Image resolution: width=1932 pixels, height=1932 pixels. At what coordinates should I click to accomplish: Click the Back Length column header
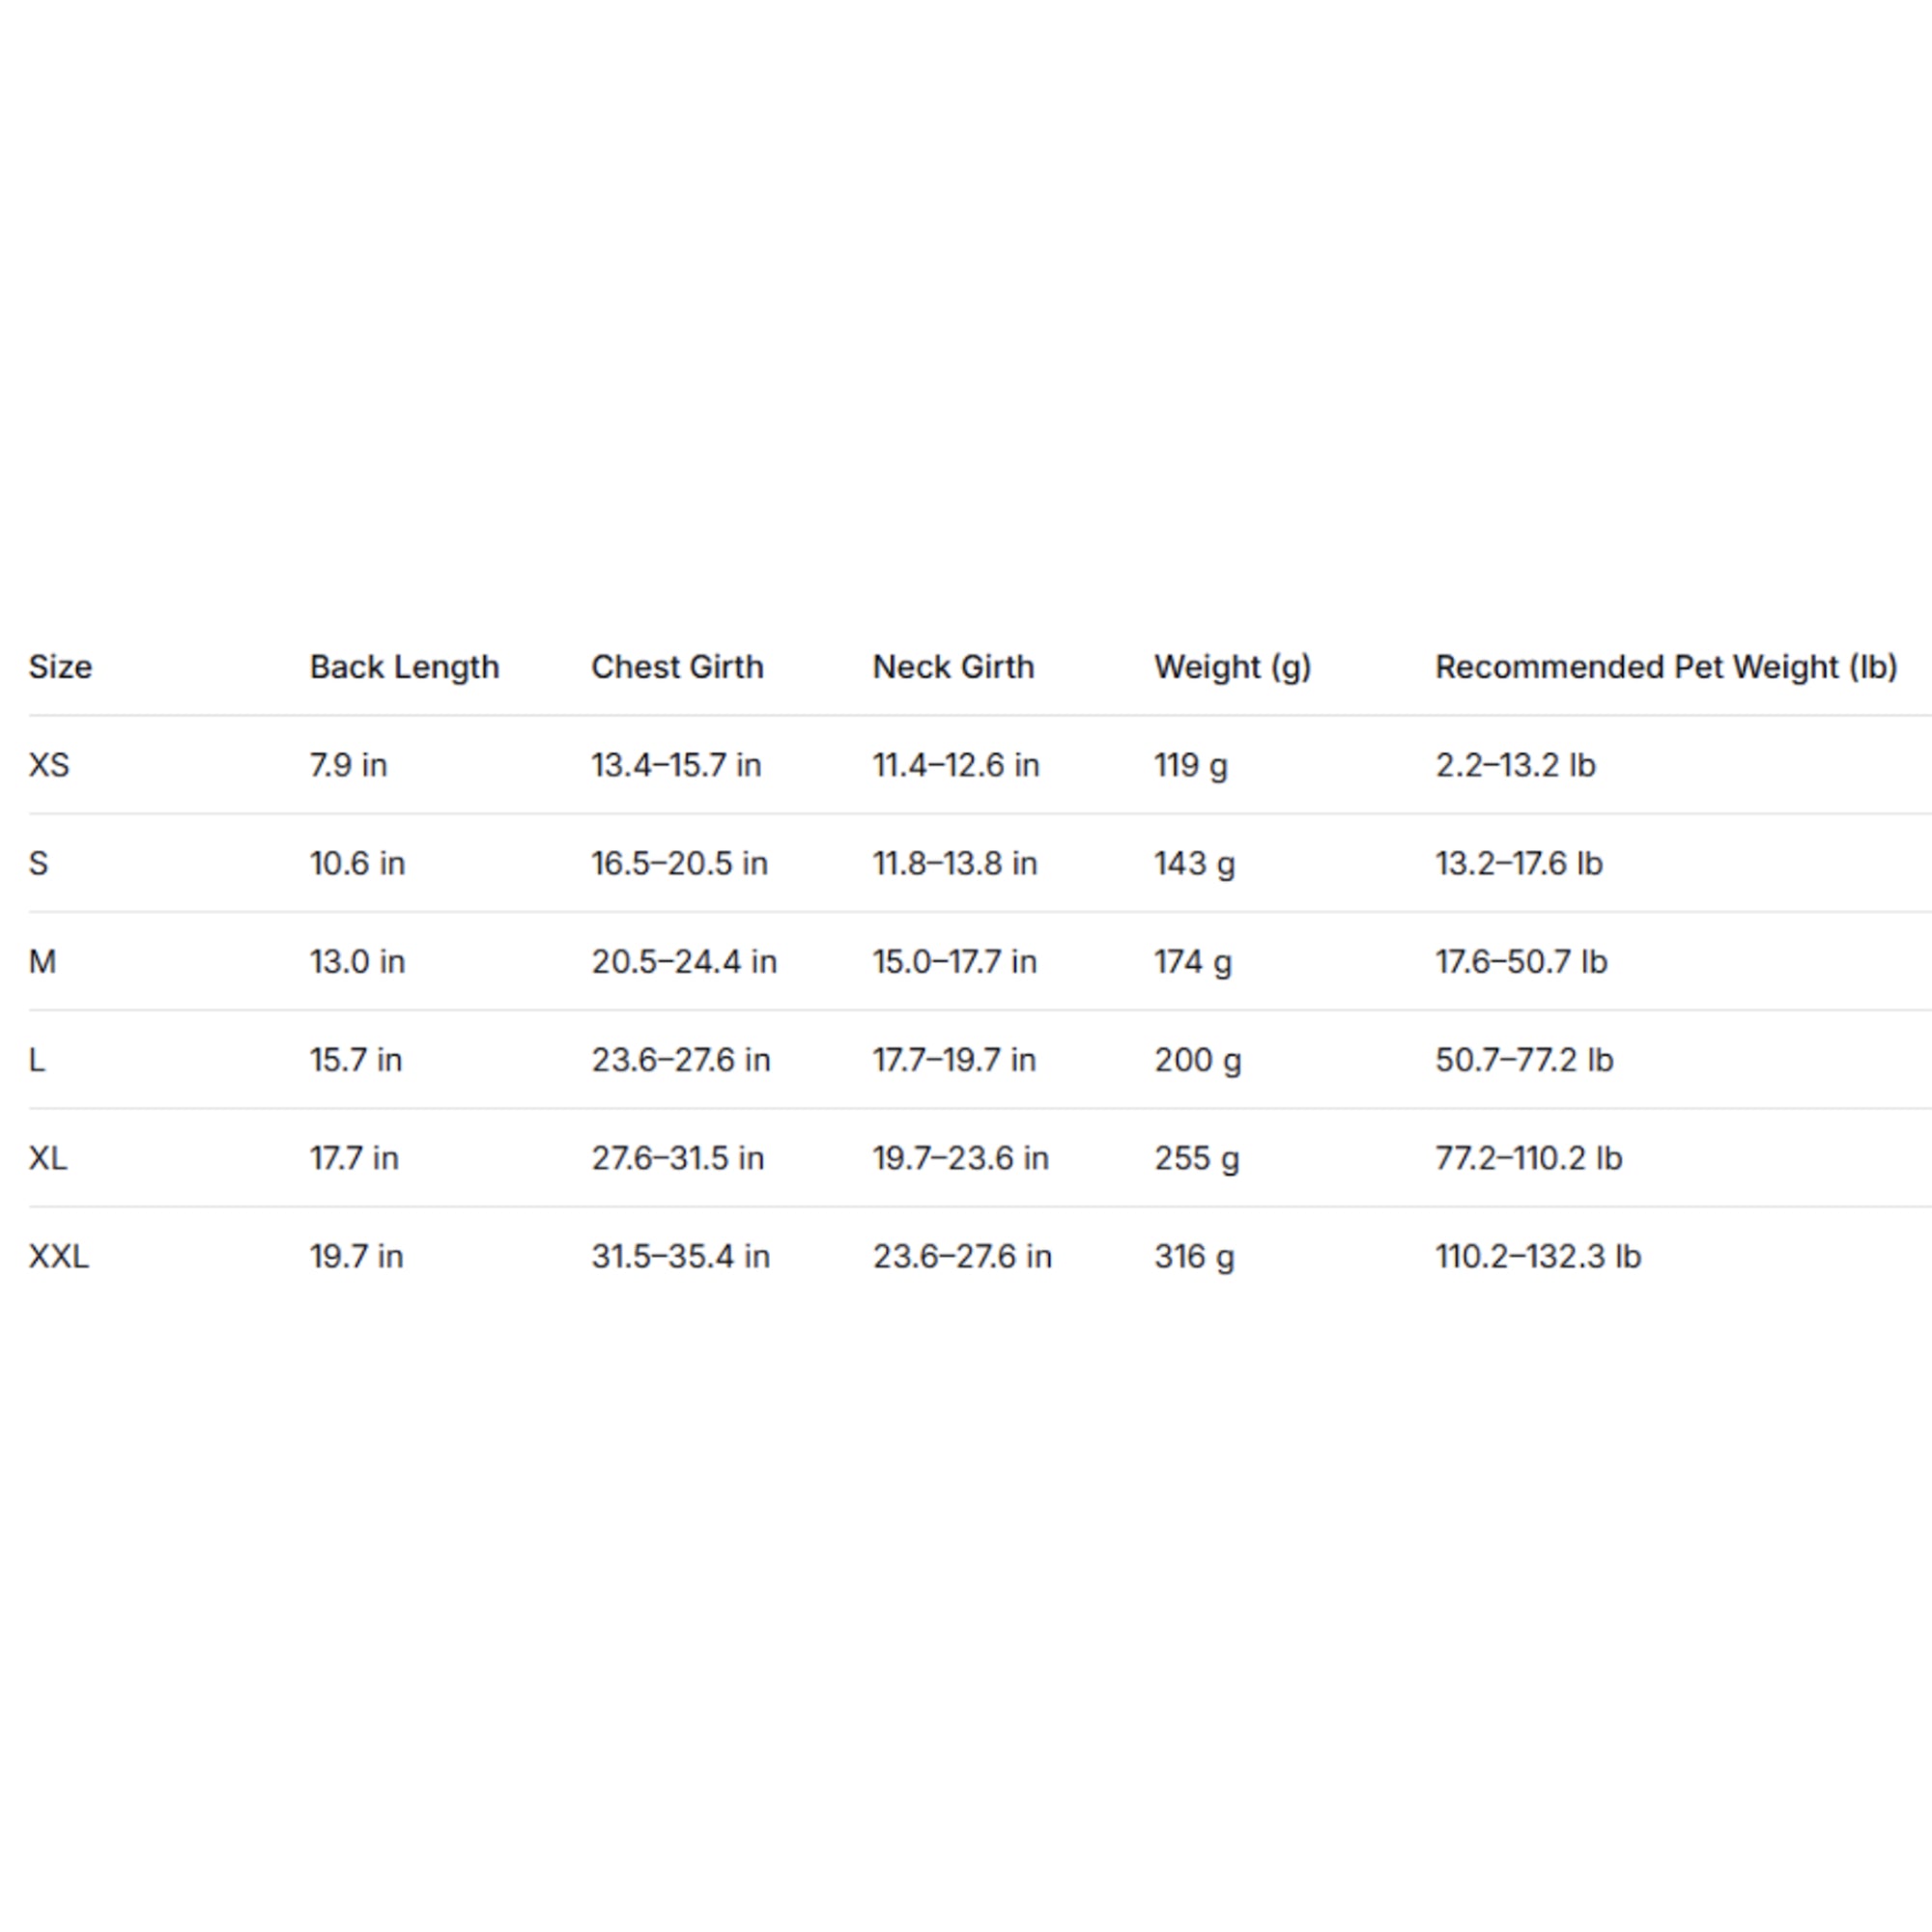click(x=404, y=667)
